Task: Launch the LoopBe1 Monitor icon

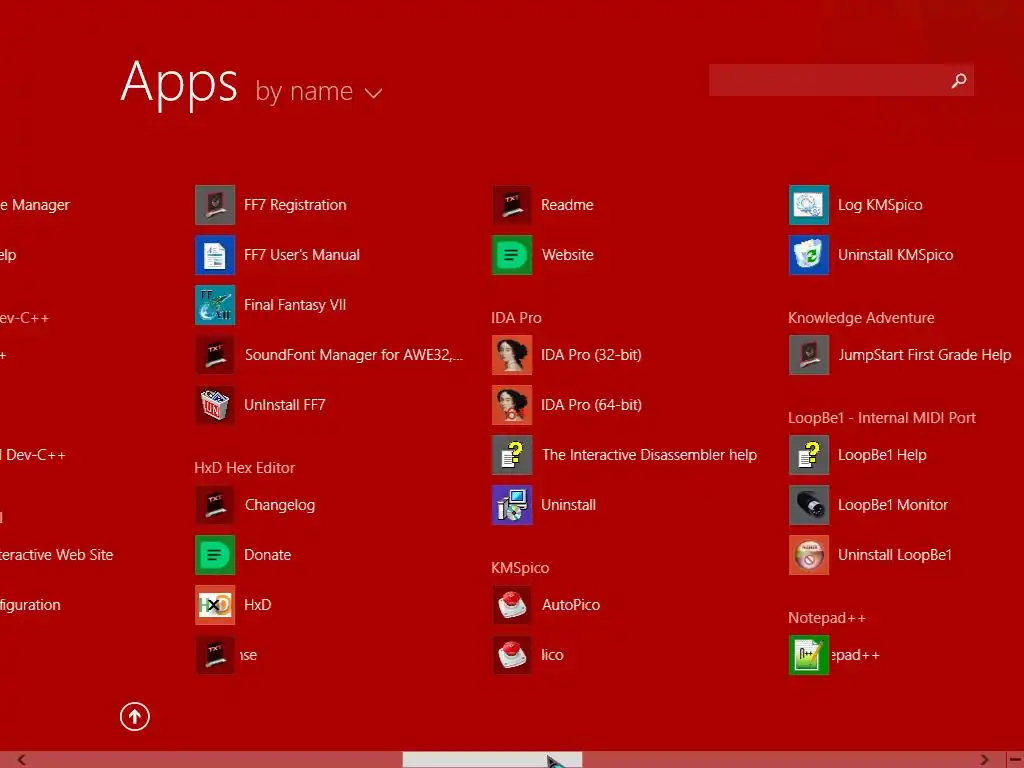Action: pos(809,505)
